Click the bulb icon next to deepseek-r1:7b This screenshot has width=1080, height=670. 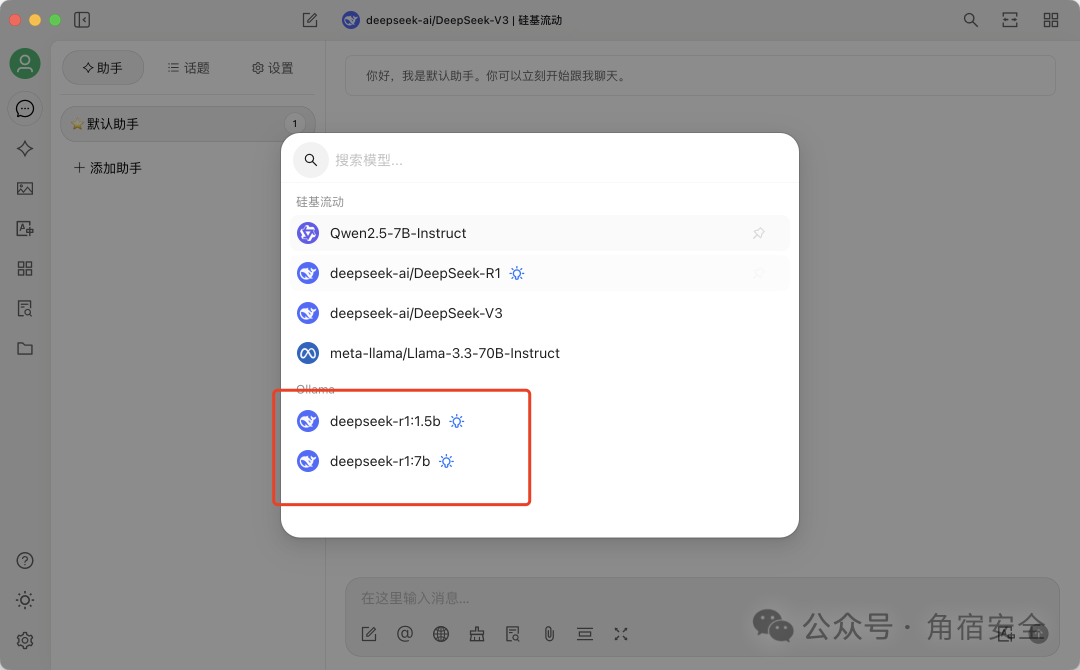[x=446, y=461]
